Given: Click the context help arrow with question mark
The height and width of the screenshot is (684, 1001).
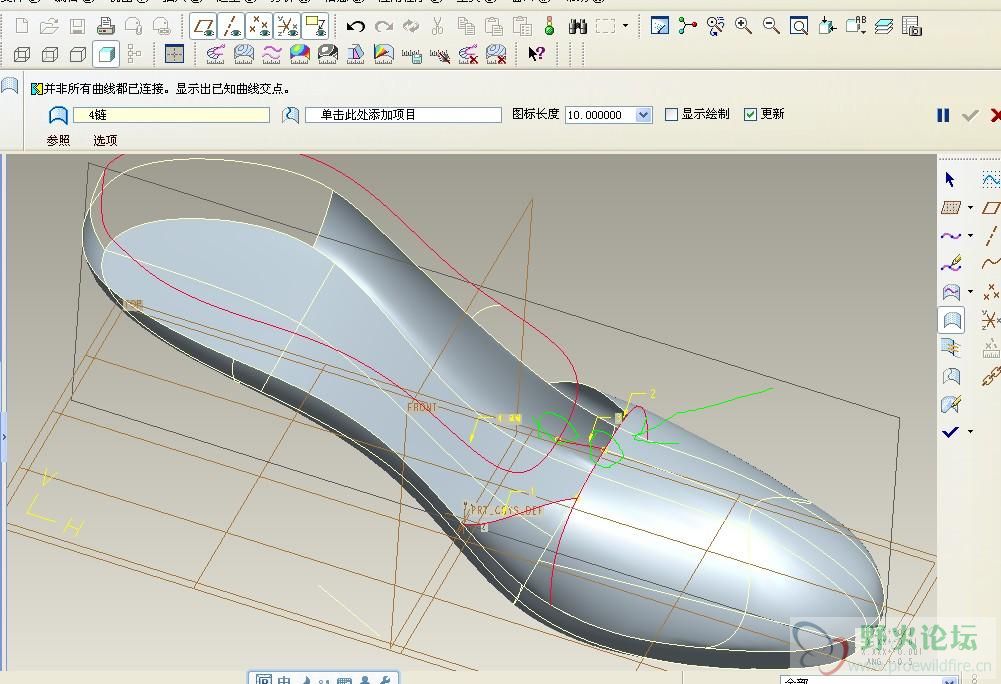Looking at the screenshot, I should pos(536,54).
